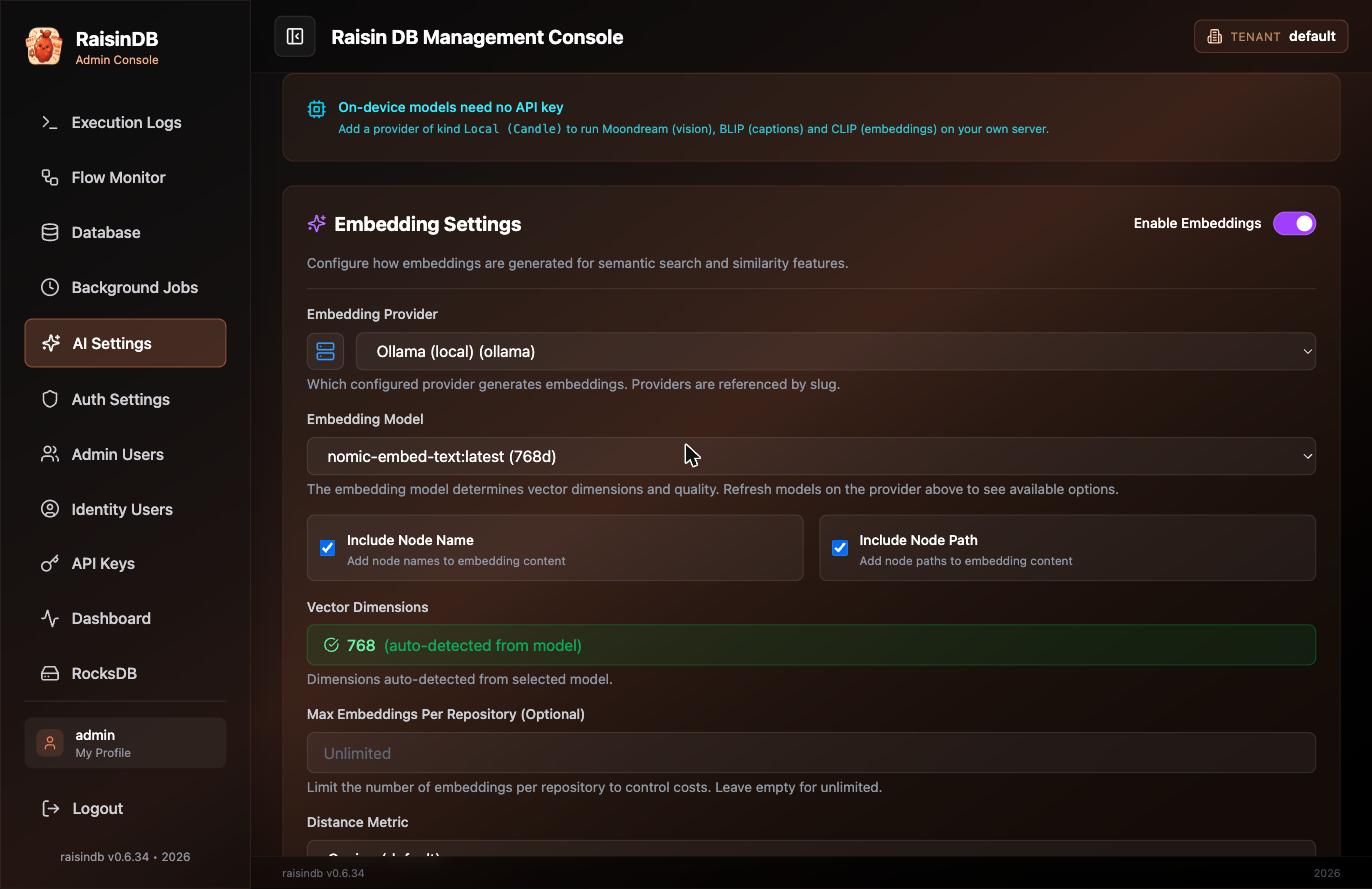Toggle the Enable Embeddings switch
This screenshot has height=889, width=1372.
(x=1294, y=223)
